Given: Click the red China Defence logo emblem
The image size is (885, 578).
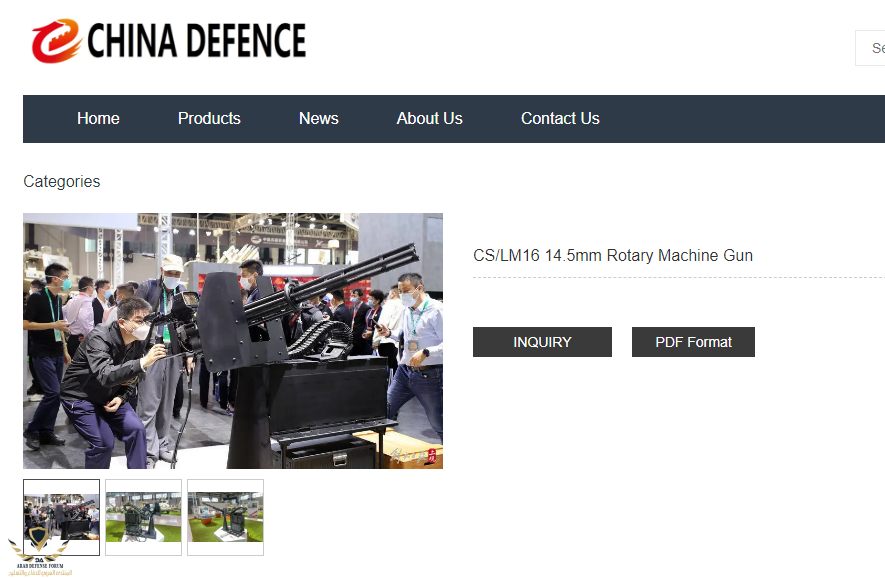Looking at the screenshot, I should click(x=56, y=42).
